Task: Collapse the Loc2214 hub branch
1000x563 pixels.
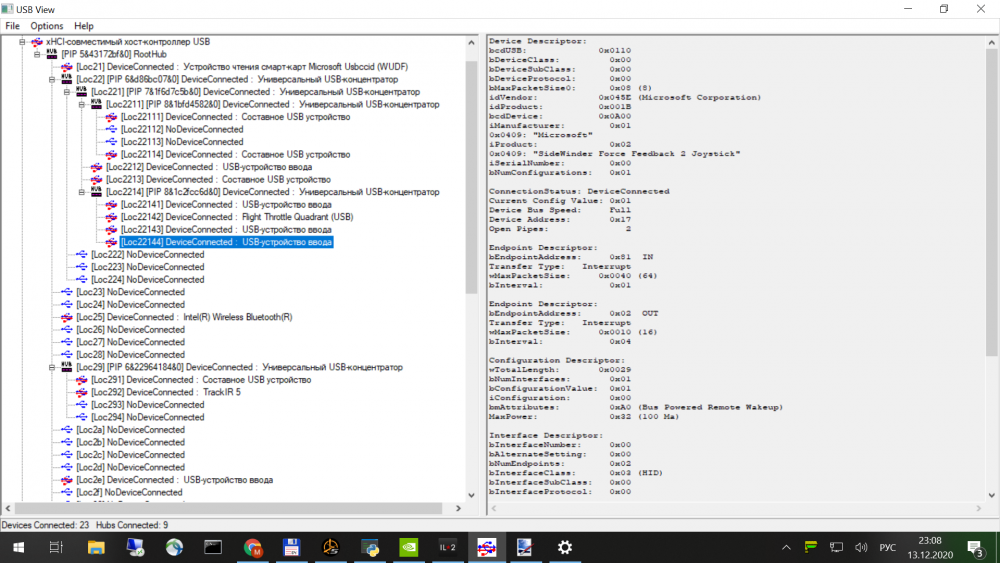Action: 82,192
